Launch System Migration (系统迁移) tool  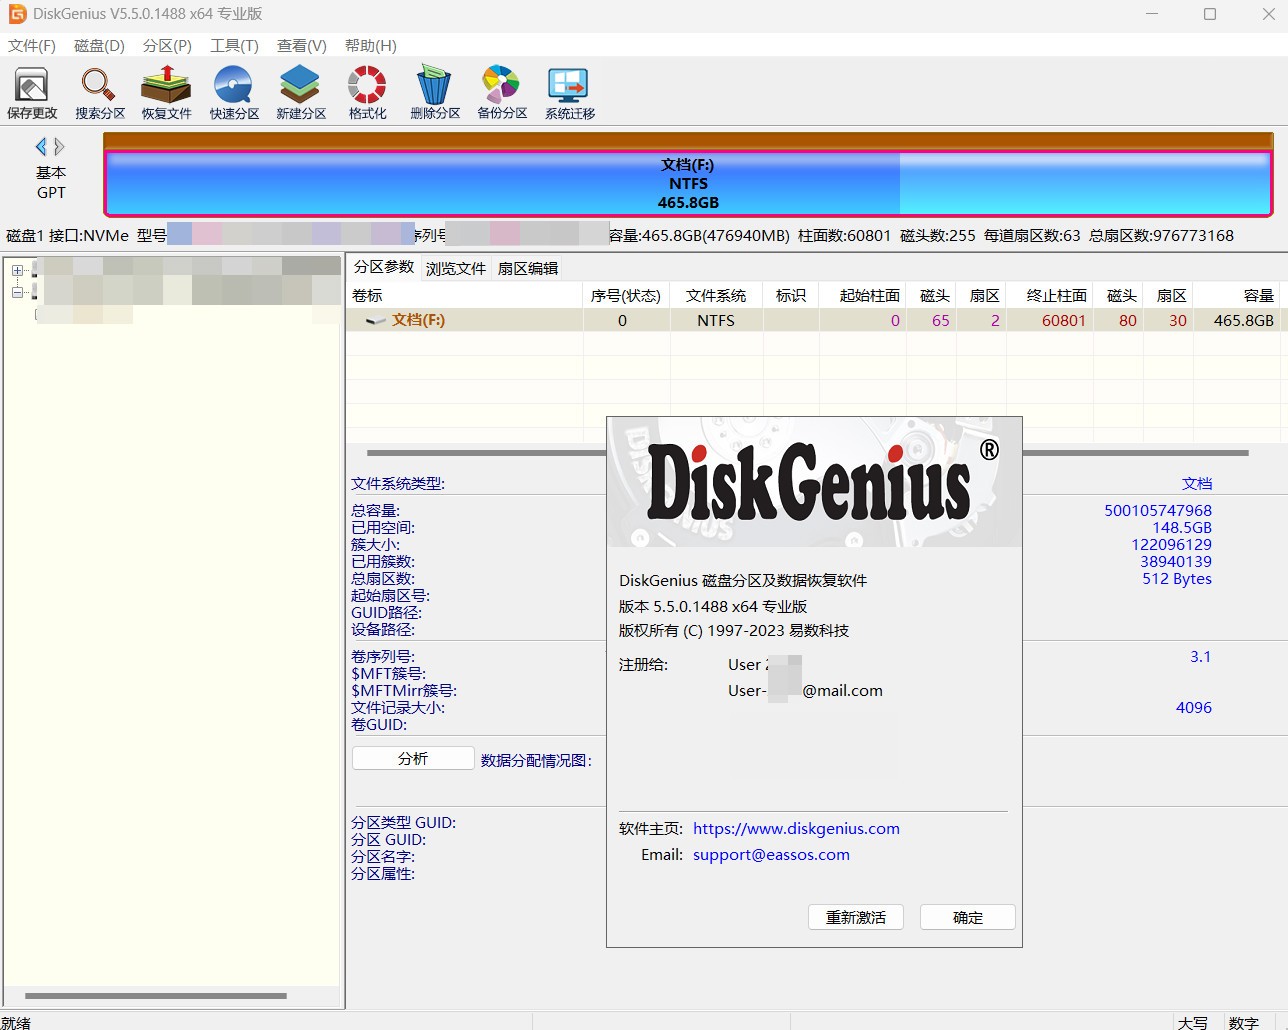(570, 92)
